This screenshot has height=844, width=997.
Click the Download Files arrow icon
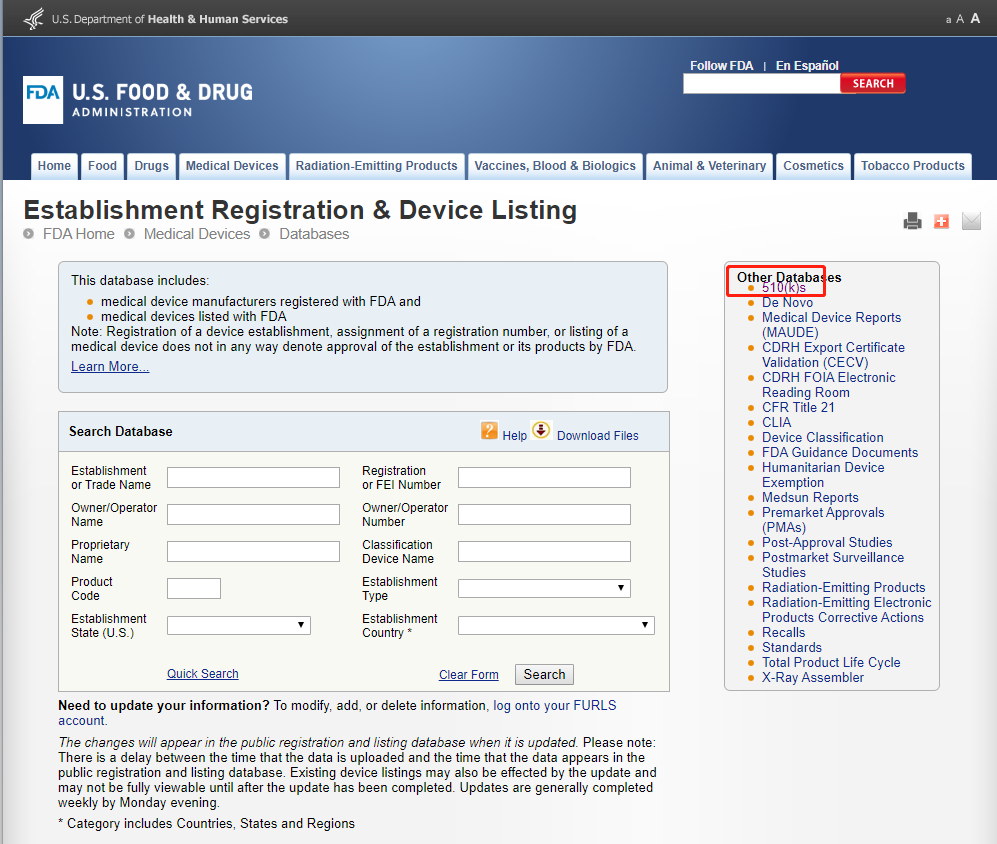541,431
